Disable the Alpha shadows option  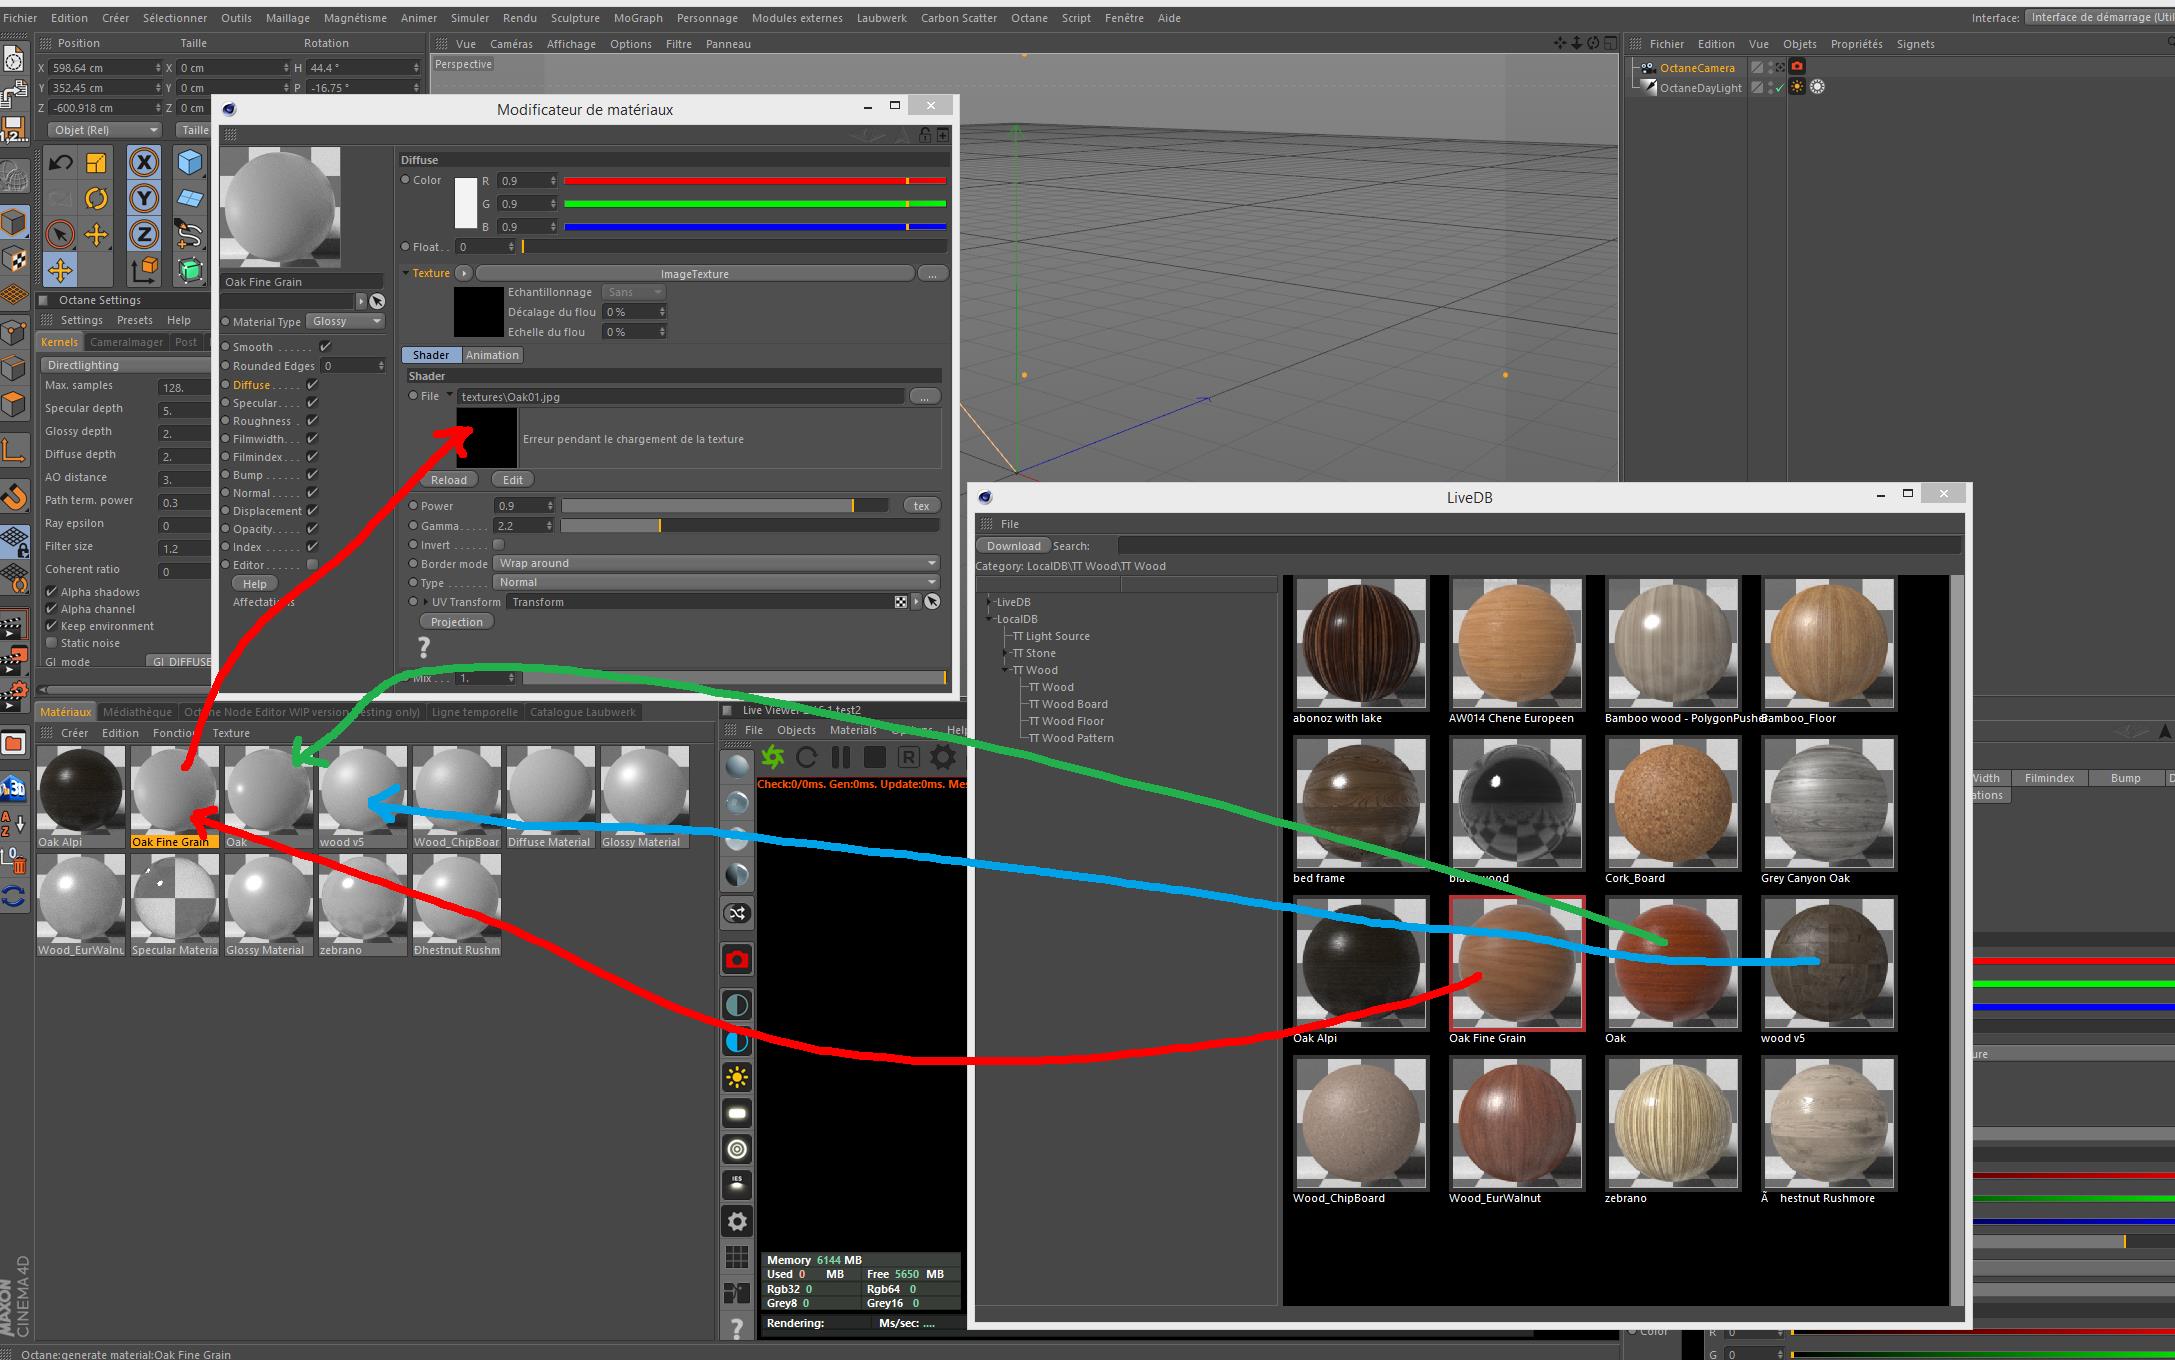click(52, 592)
